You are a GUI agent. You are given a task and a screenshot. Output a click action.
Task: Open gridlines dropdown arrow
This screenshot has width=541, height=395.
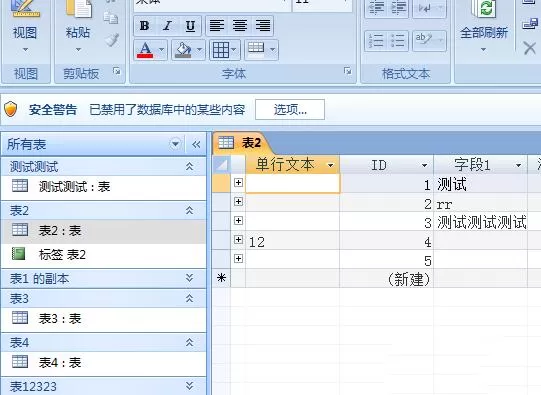tap(234, 50)
